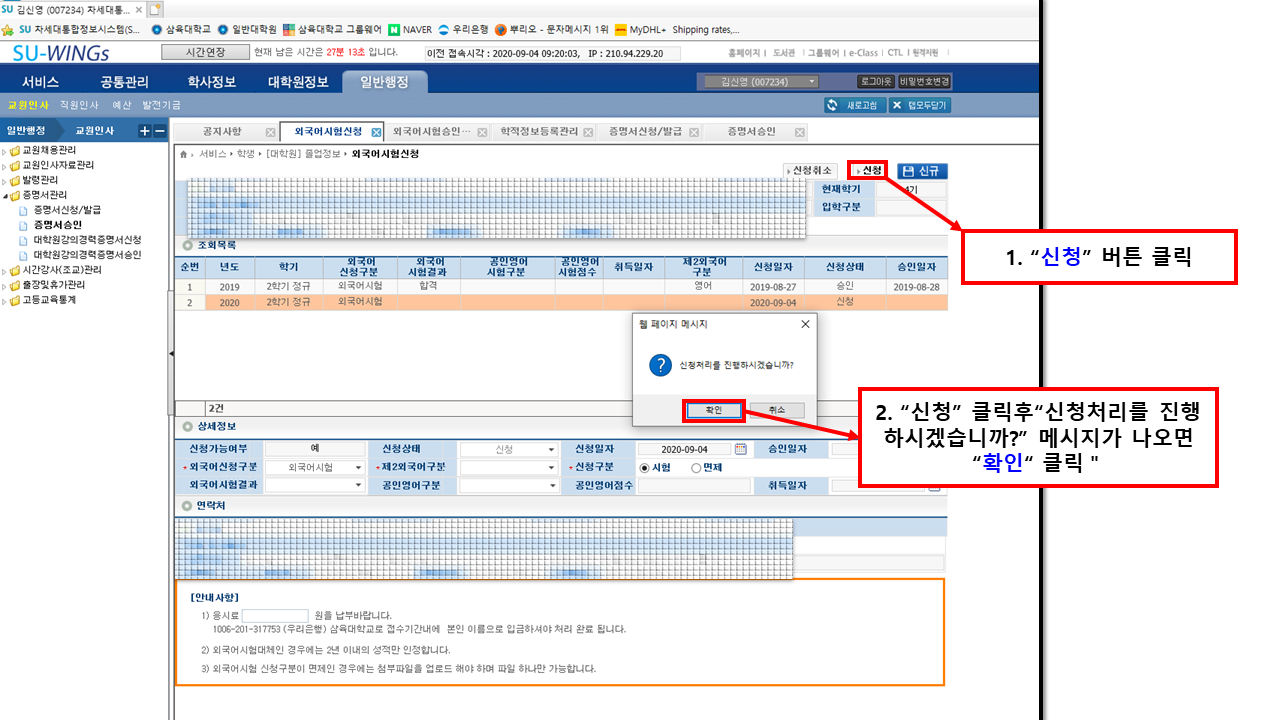The width and height of the screenshot is (1280, 720).
Task: Close the 외국어시험신청 tab with its X icon
Action: coord(376,132)
